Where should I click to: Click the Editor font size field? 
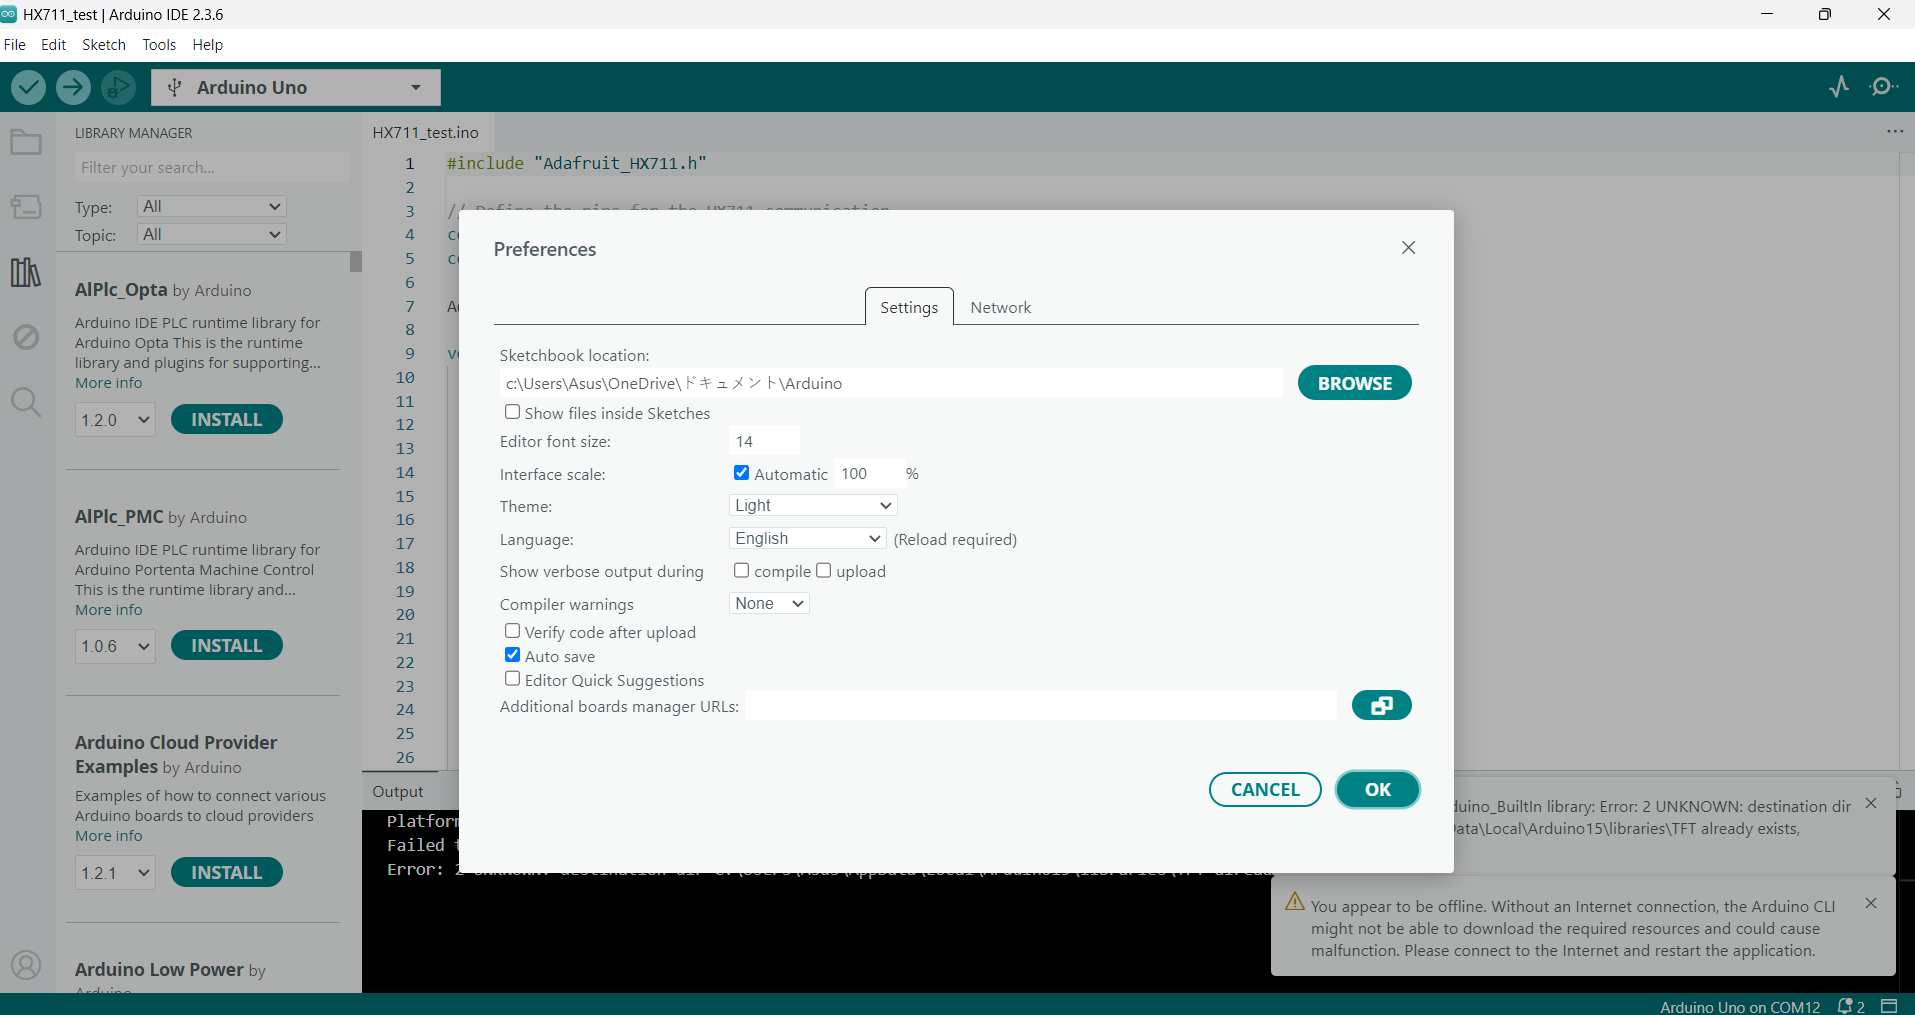[765, 441]
